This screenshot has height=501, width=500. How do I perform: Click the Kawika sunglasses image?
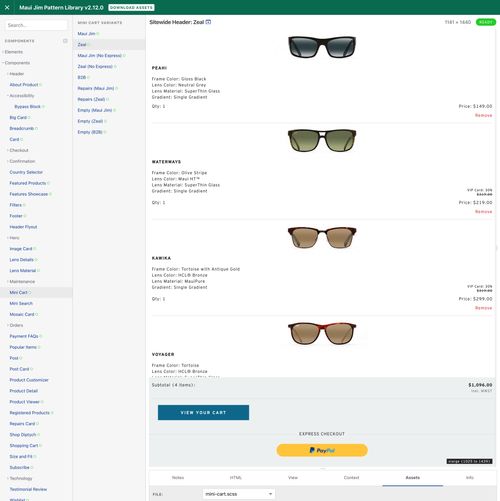[x=322, y=237]
